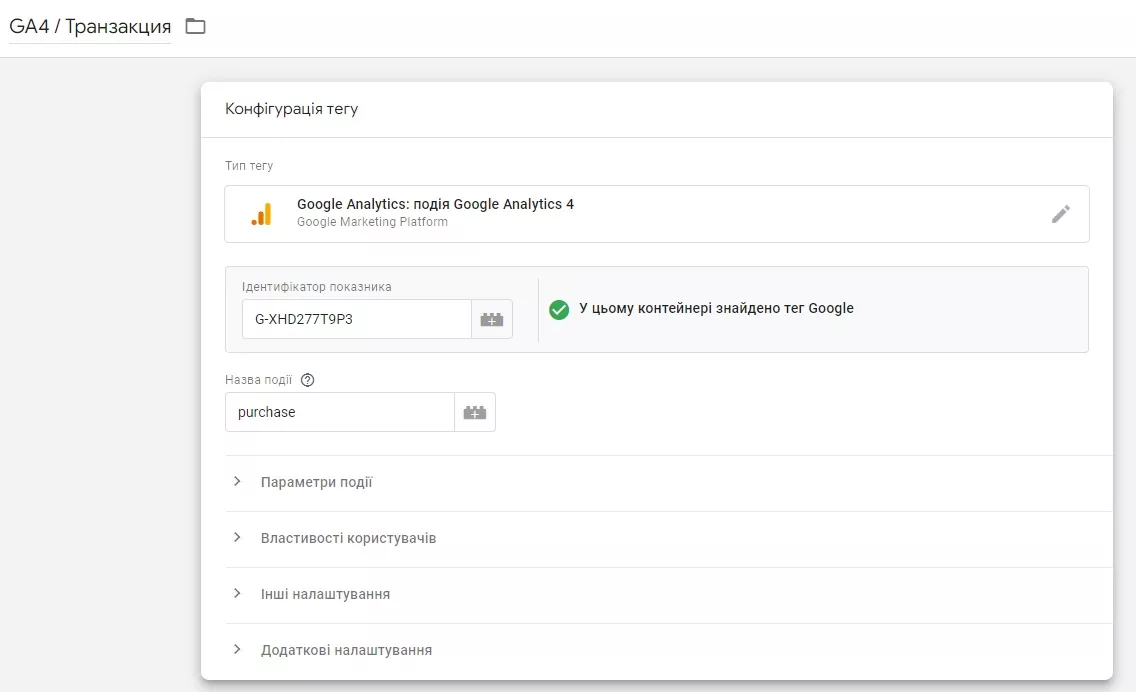Click the Google Marketing Platform subtitle text
1136x692 pixels.
[372, 222]
